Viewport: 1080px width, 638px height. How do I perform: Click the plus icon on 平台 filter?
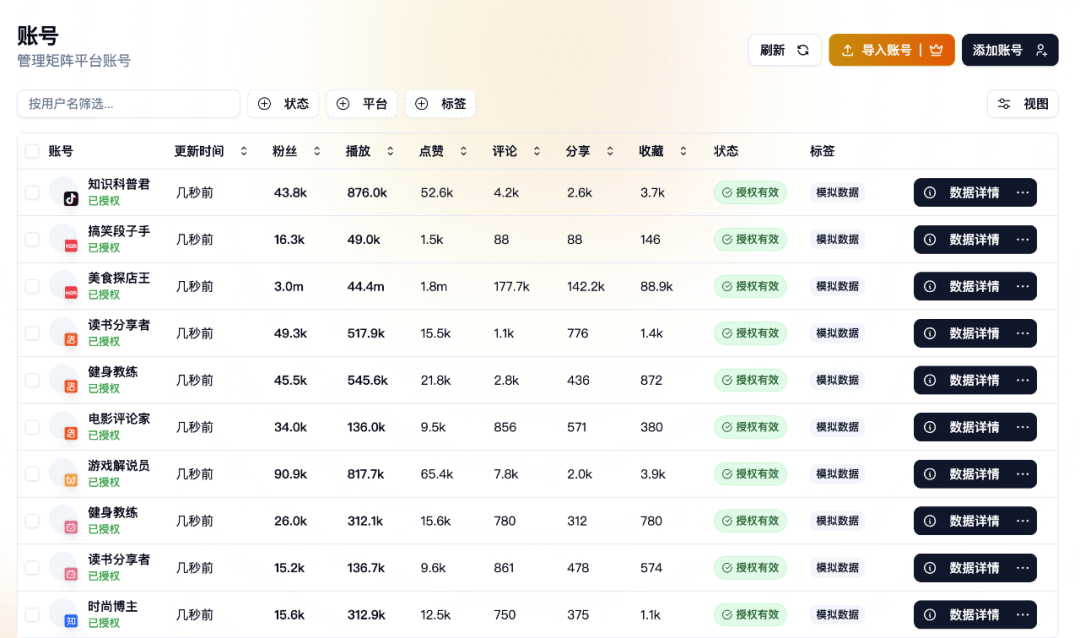pyautogui.click(x=343, y=104)
